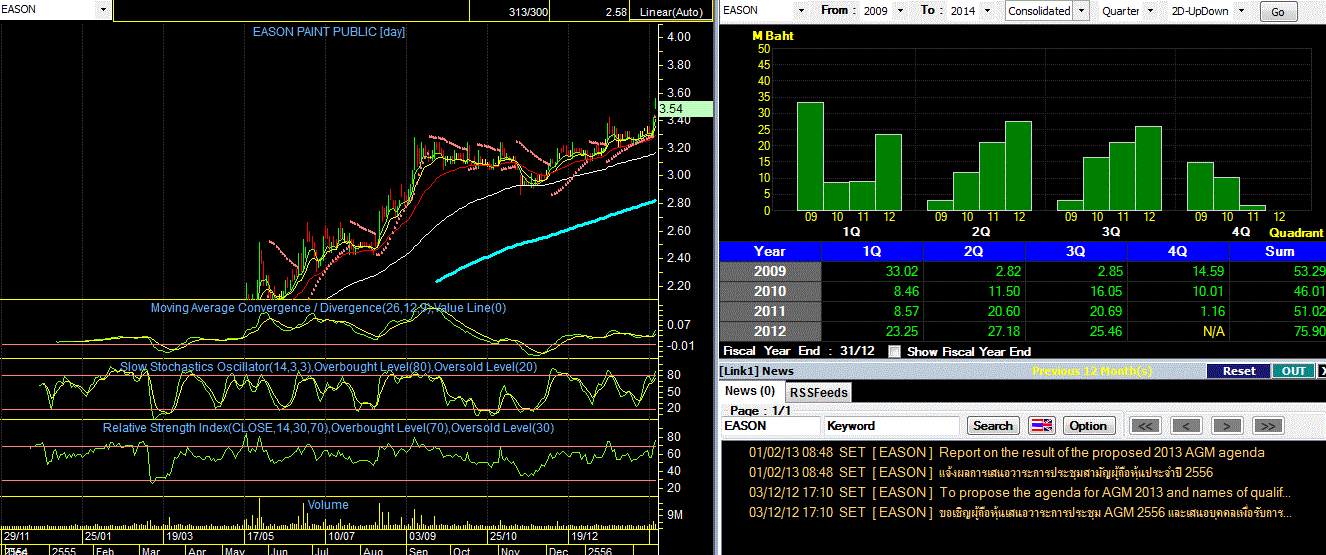Click the Keyword search field
Screen dimensions: 1326x555
pyautogui.click(x=892, y=426)
